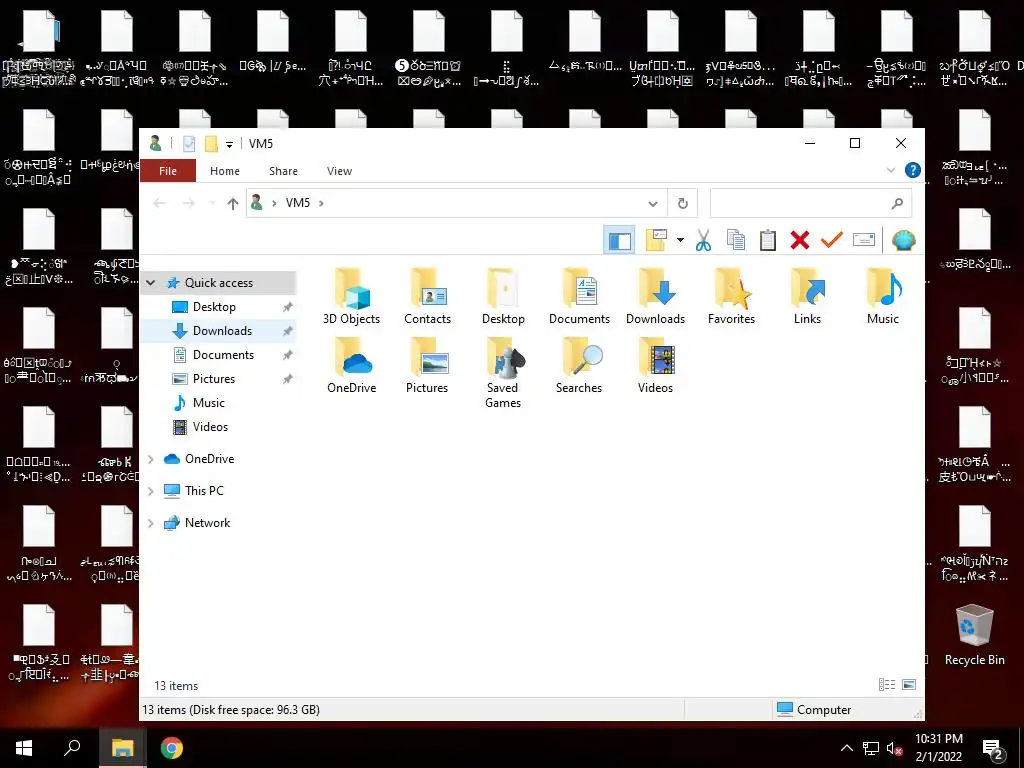Switch to the View ribbon tab

(340, 171)
